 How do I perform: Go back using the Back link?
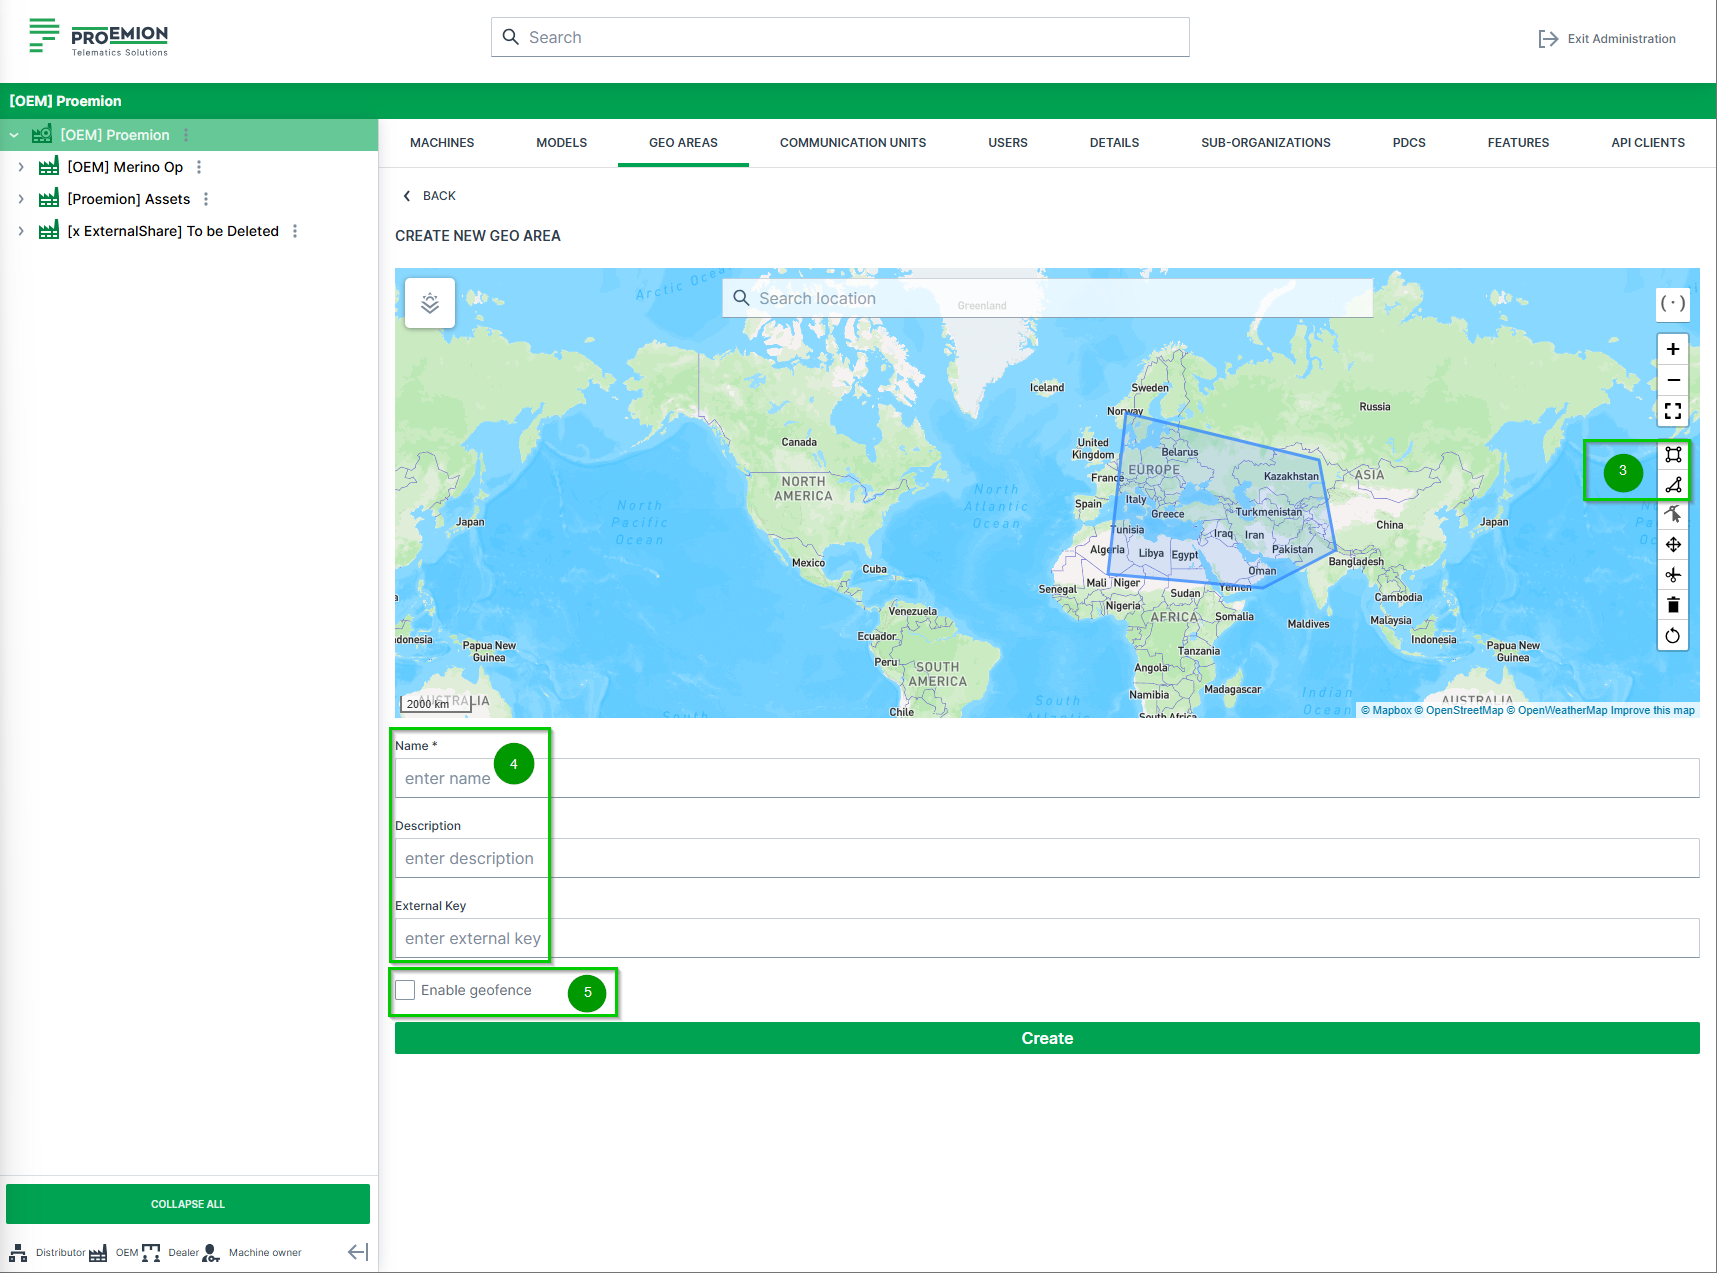(x=429, y=196)
